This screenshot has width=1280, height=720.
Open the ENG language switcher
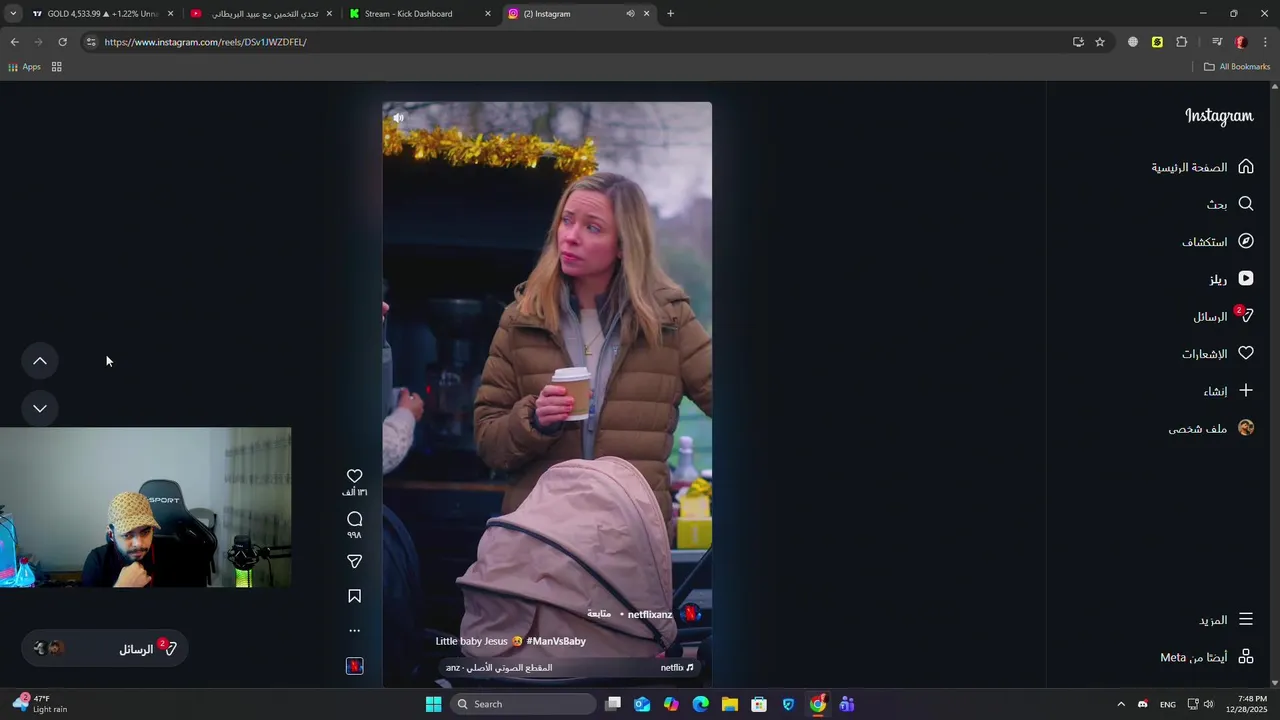click(1167, 704)
